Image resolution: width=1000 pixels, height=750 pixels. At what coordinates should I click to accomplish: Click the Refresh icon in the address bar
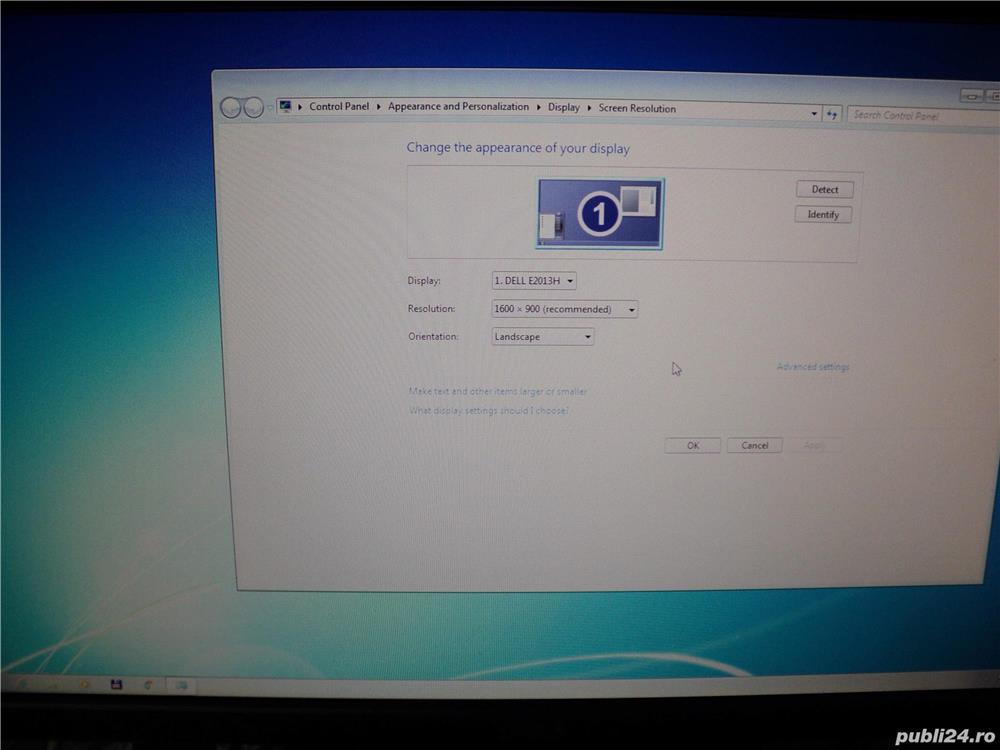pos(833,113)
